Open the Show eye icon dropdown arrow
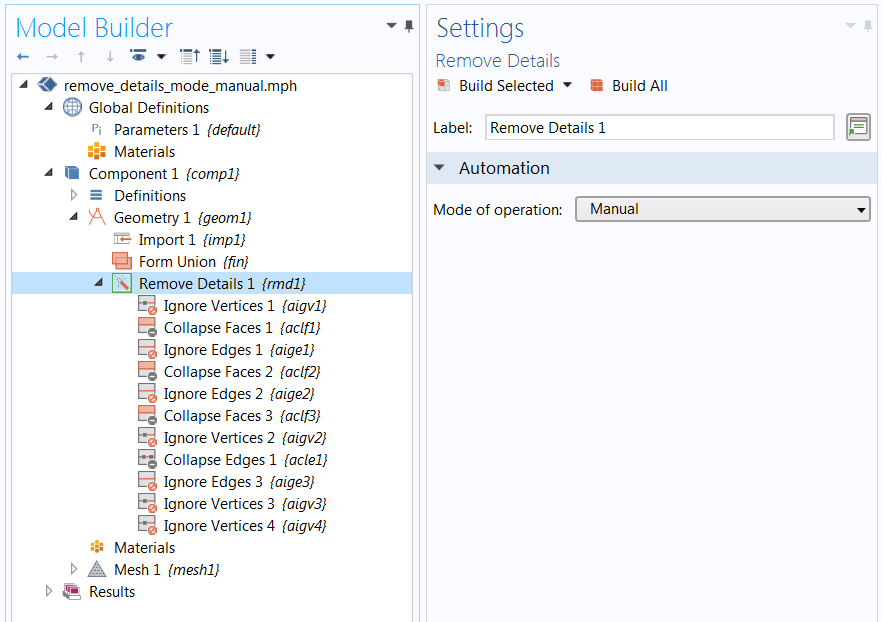882x622 pixels. tap(161, 56)
